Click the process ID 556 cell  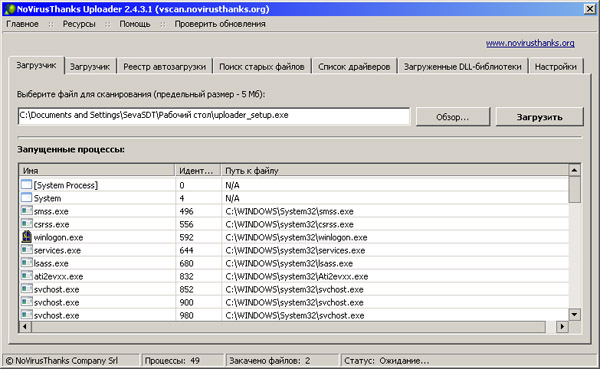186,224
